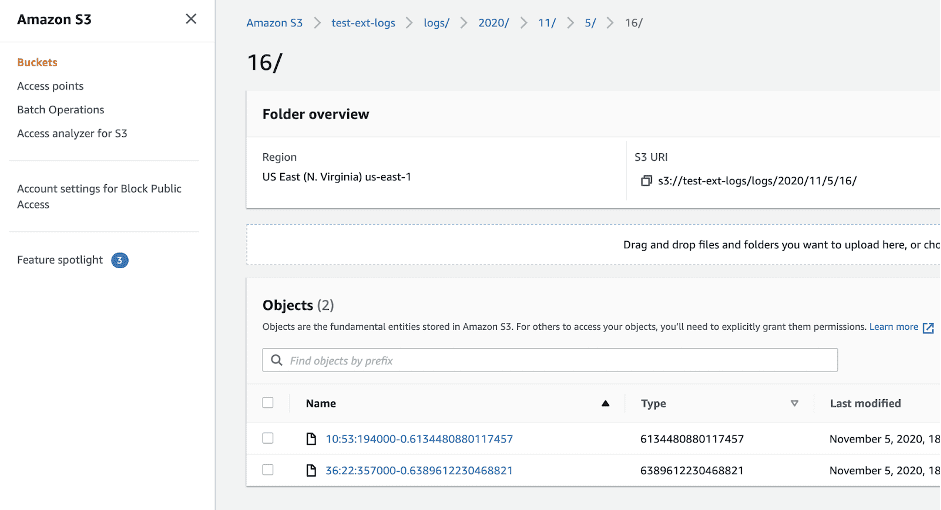Click the Last modified column header
This screenshot has height=510, width=941.
tap(865, 403)
